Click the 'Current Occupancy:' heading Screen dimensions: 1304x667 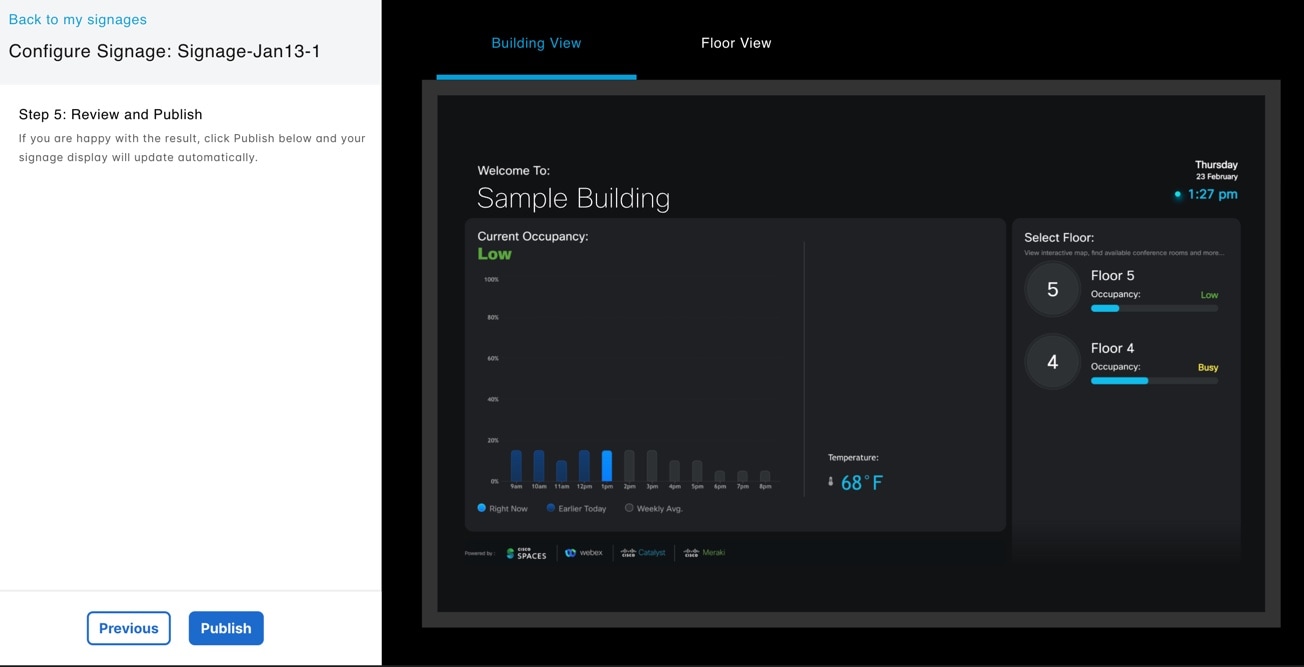[533, 237]
